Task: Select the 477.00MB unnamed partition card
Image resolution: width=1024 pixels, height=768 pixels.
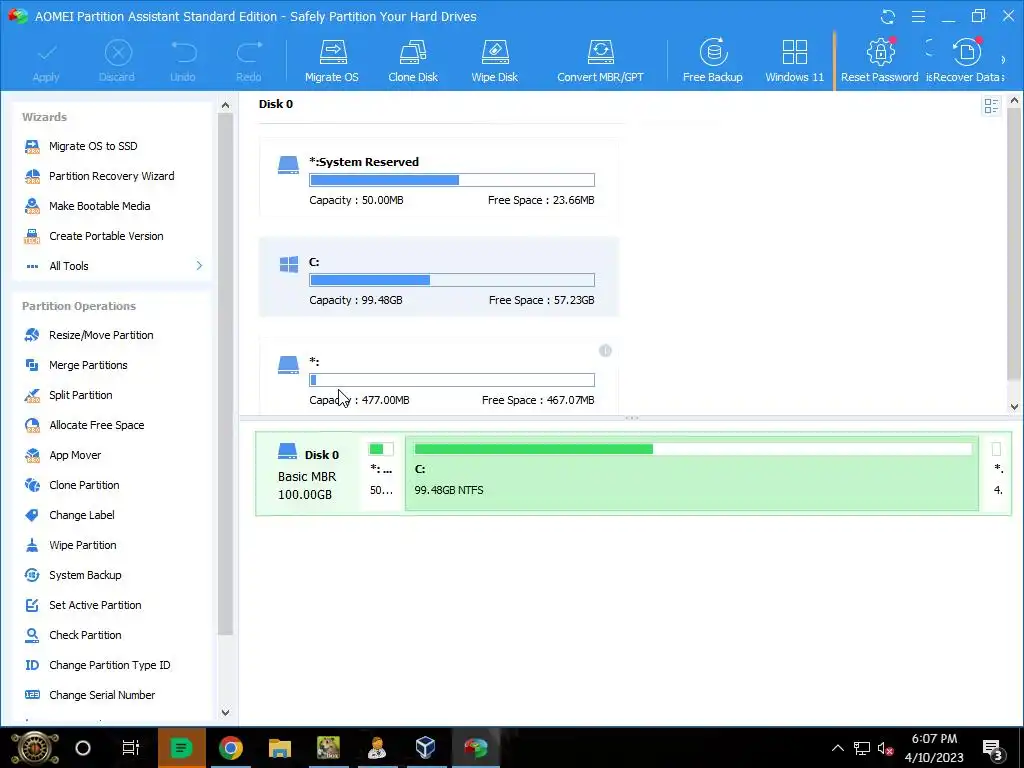Action: point(438,376)
